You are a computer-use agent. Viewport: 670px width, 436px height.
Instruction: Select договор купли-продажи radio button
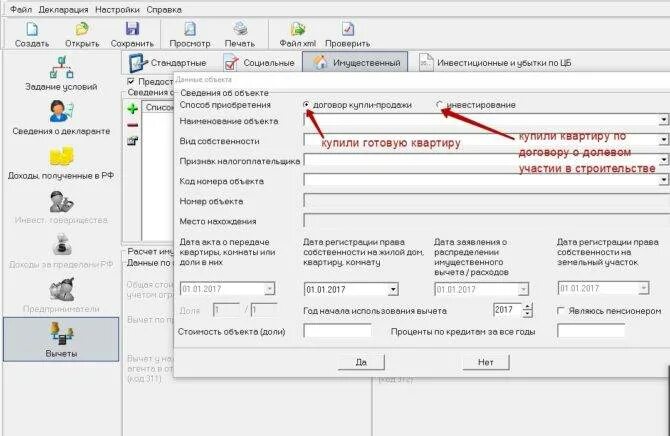[x=306, y=104]
